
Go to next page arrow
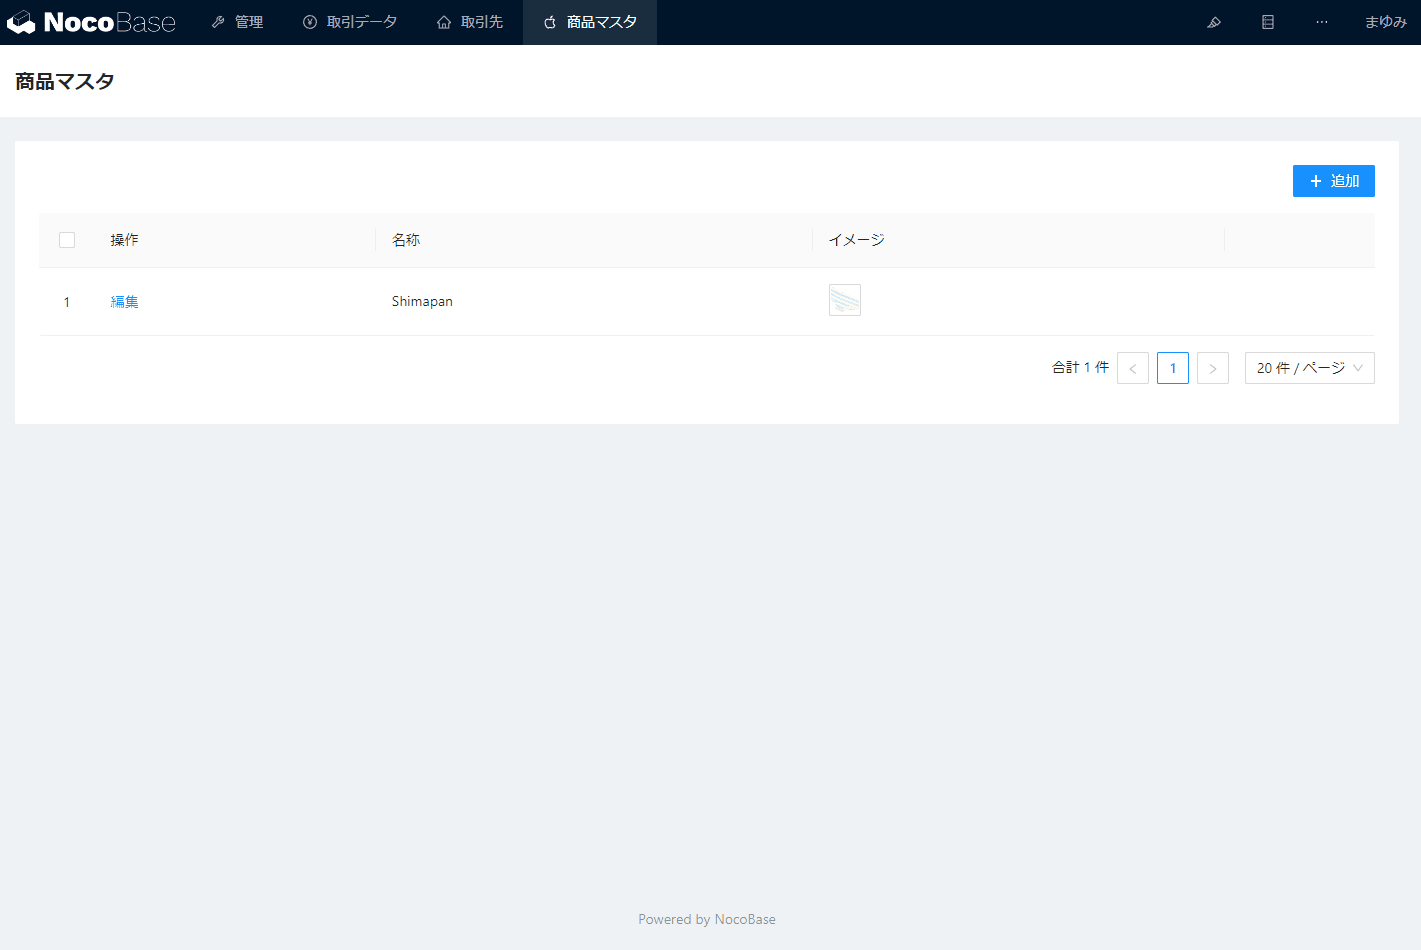click(1213, 368)
